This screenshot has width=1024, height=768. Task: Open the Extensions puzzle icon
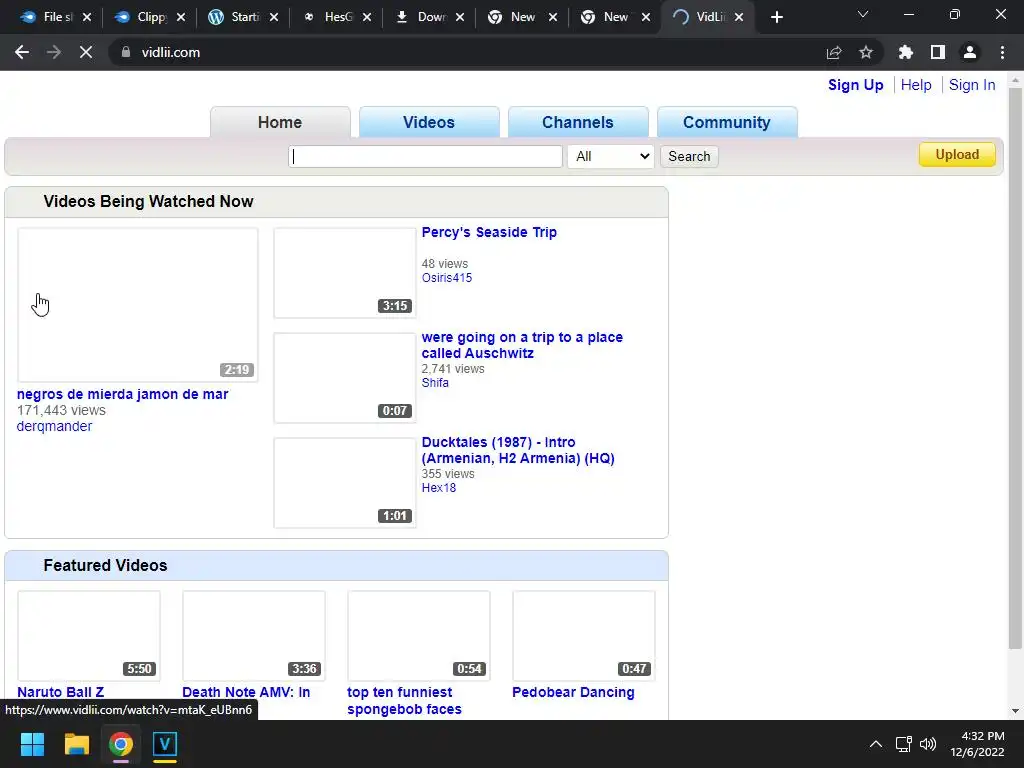(x=906, y=52)
